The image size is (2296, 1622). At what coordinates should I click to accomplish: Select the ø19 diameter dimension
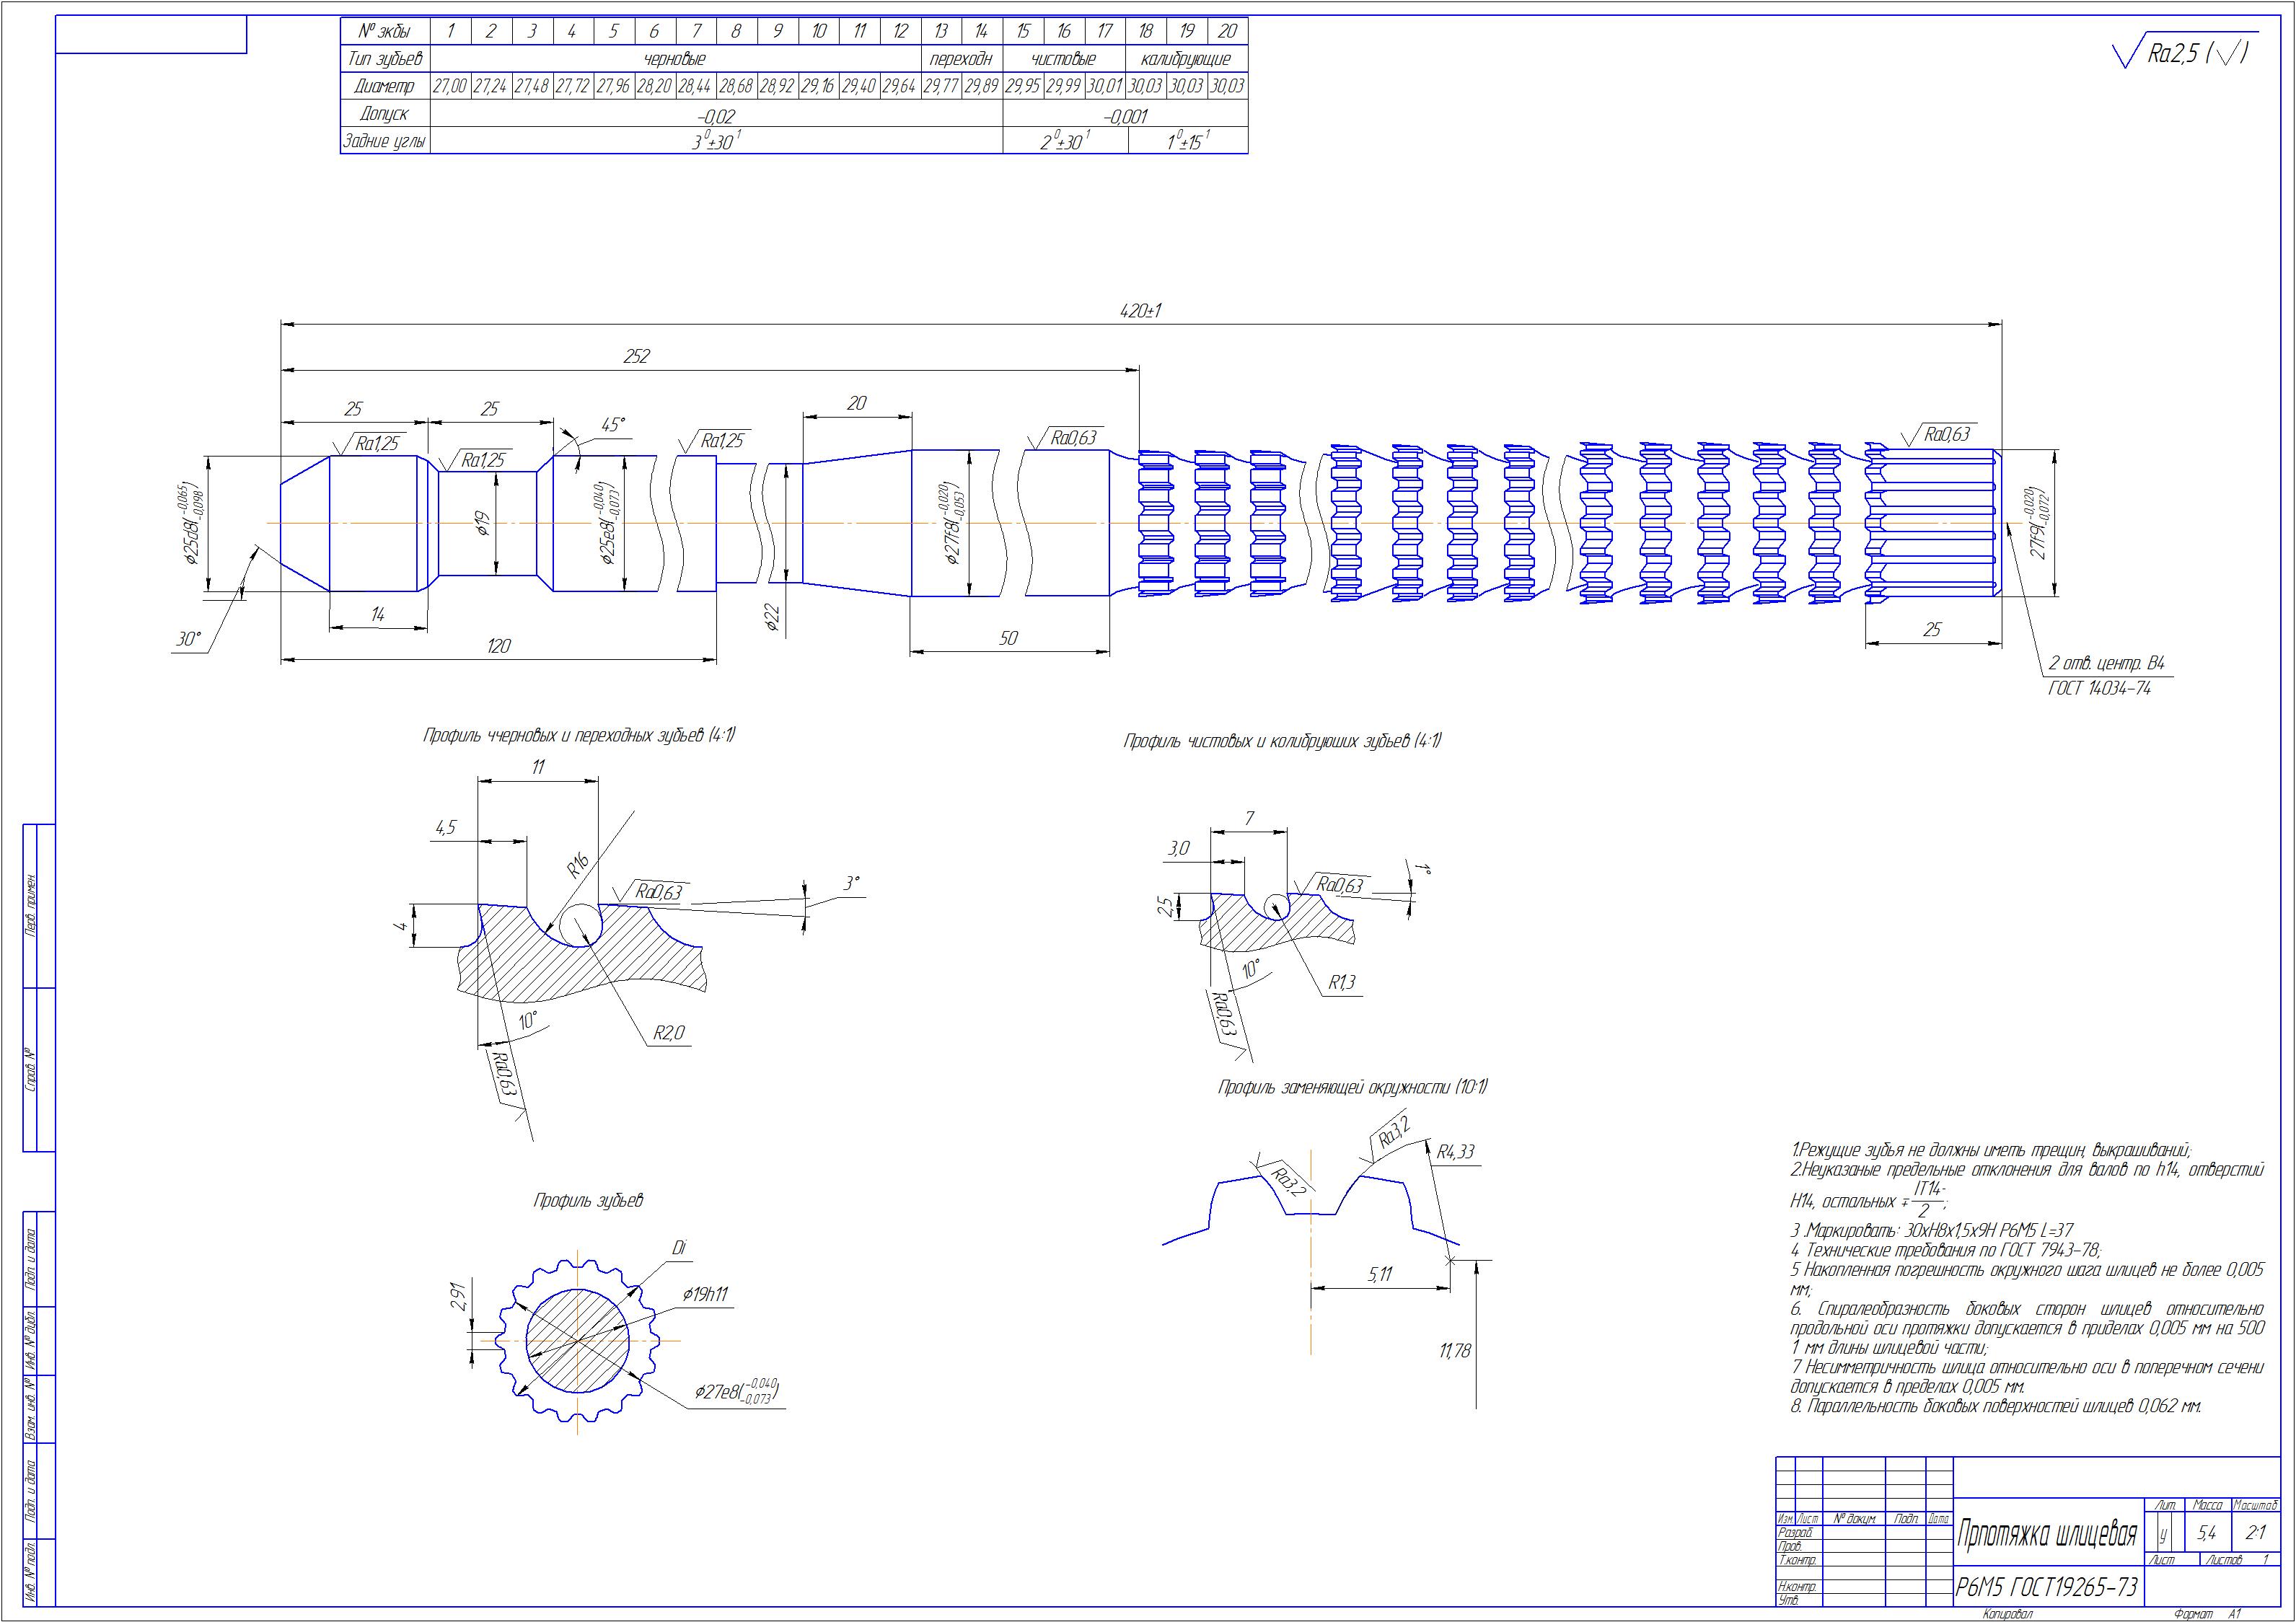481,523
